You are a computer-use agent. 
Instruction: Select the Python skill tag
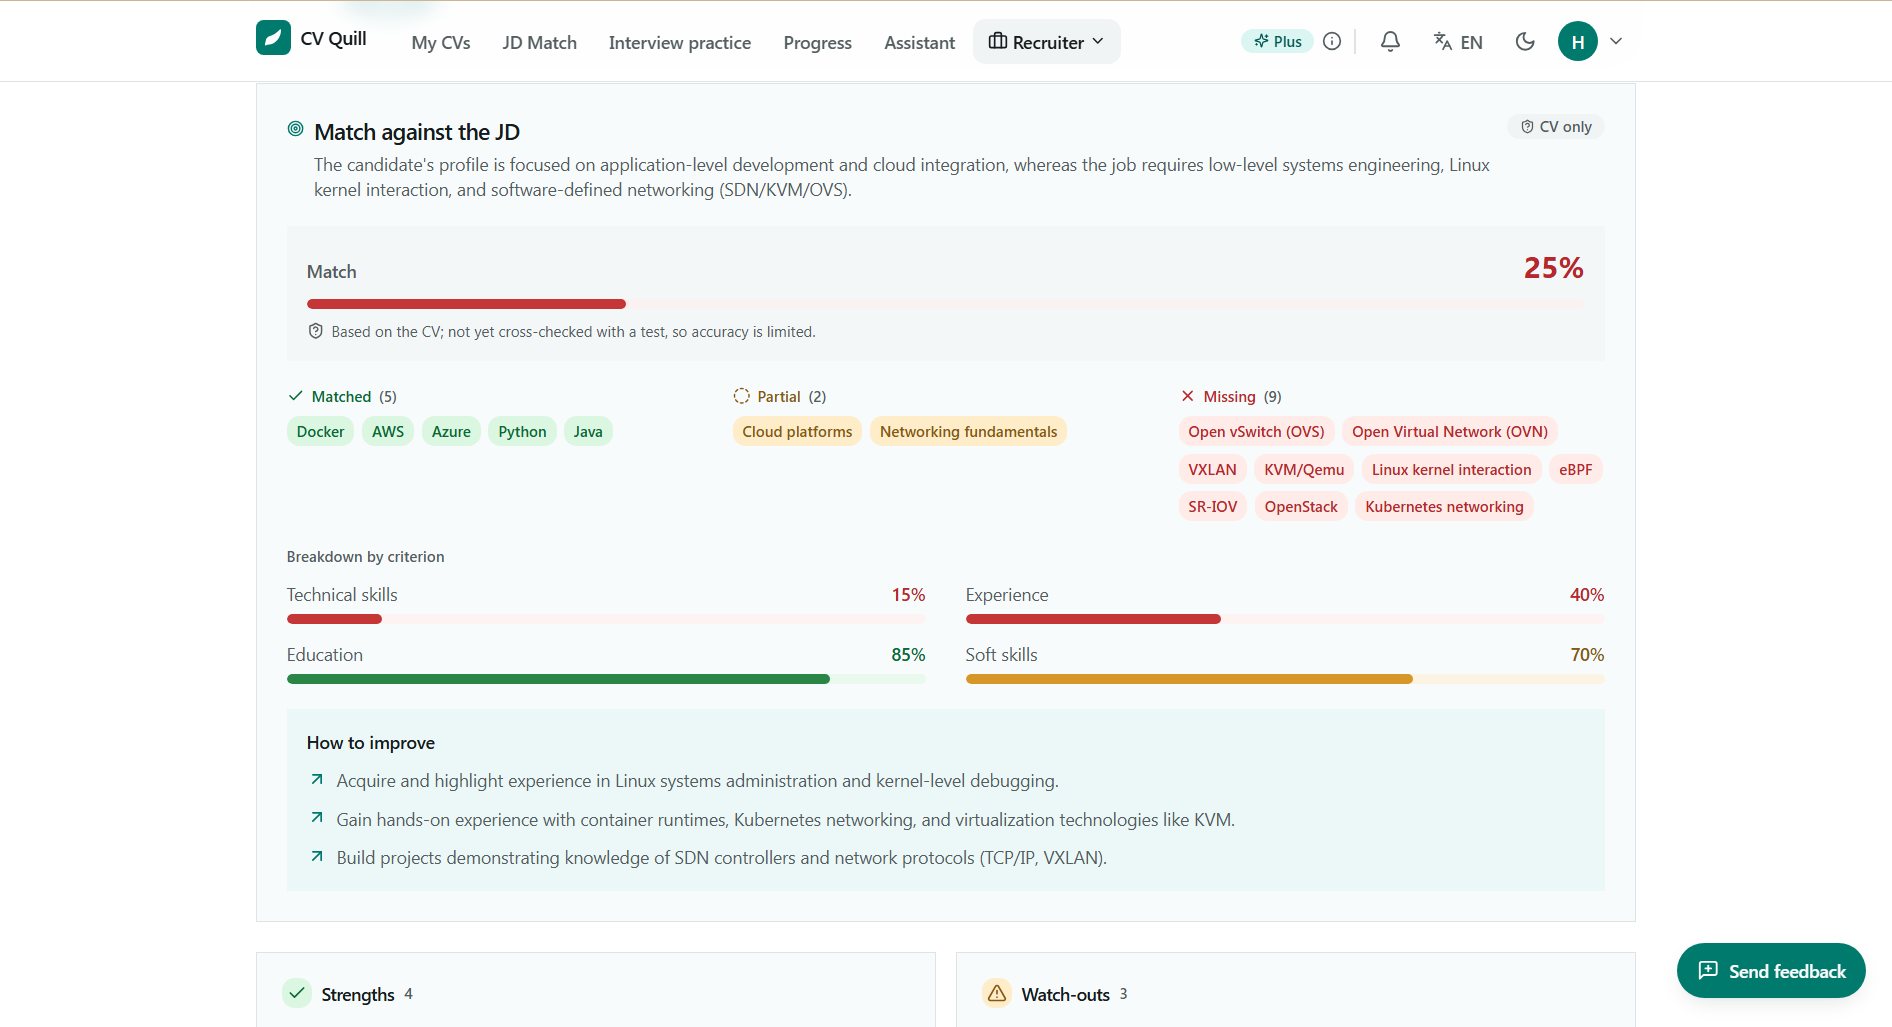point(522,432)
